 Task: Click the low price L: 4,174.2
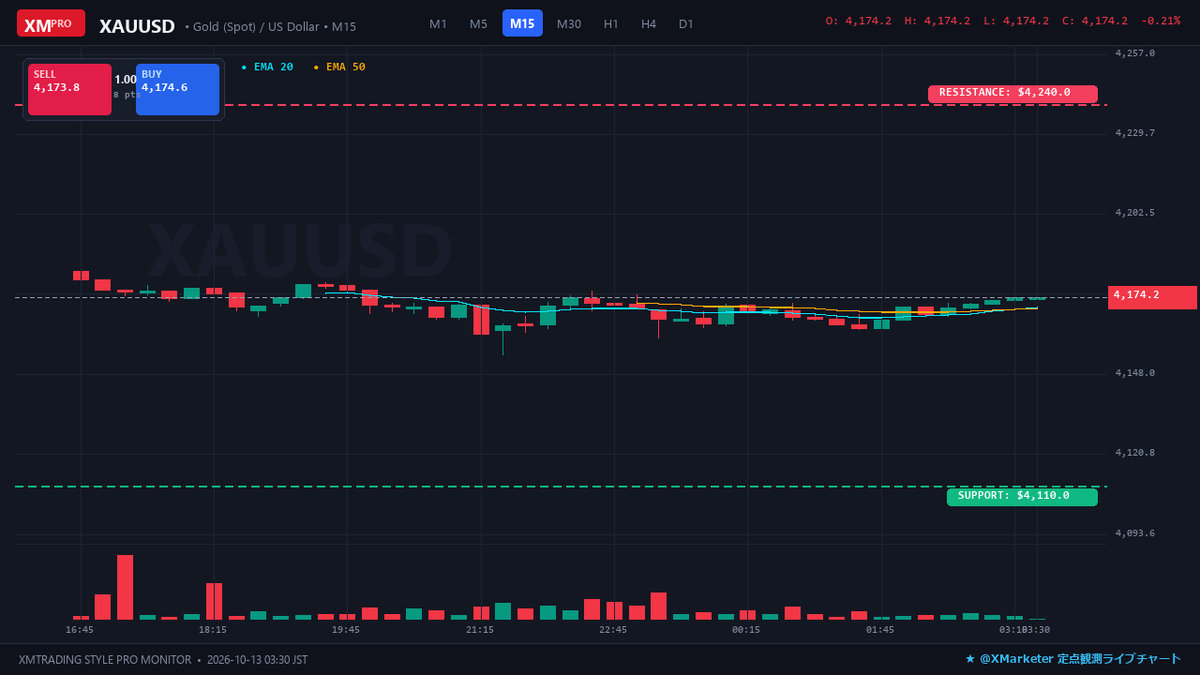(1016, 21)
